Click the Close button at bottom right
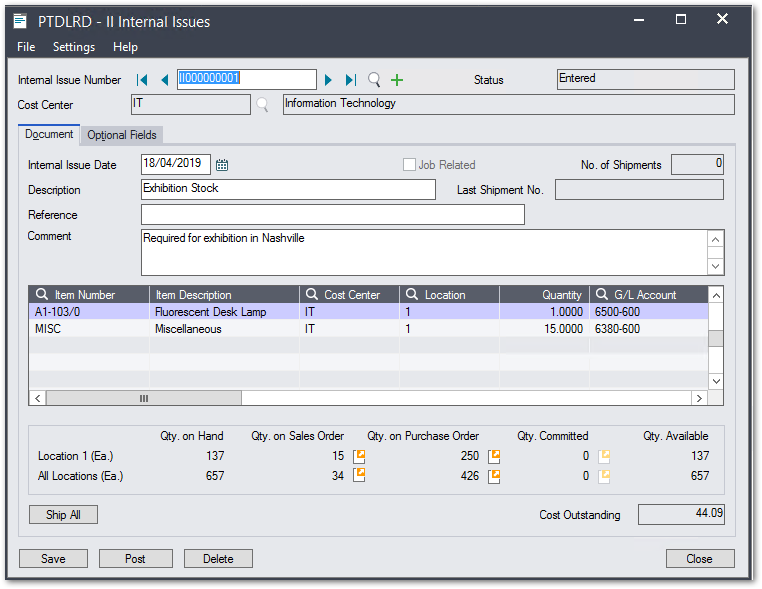The image size is (762, 589). pos(700,559)
